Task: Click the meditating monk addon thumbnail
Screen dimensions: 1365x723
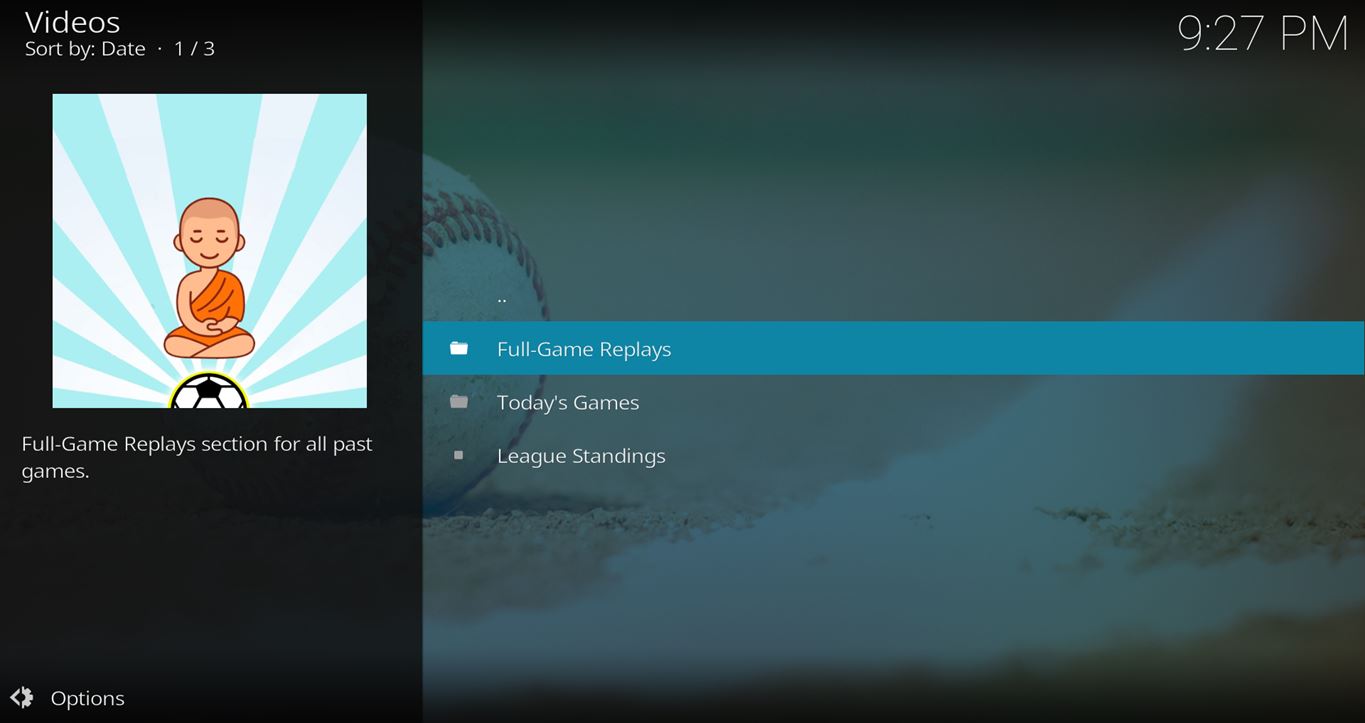Action: click(210, 251)
